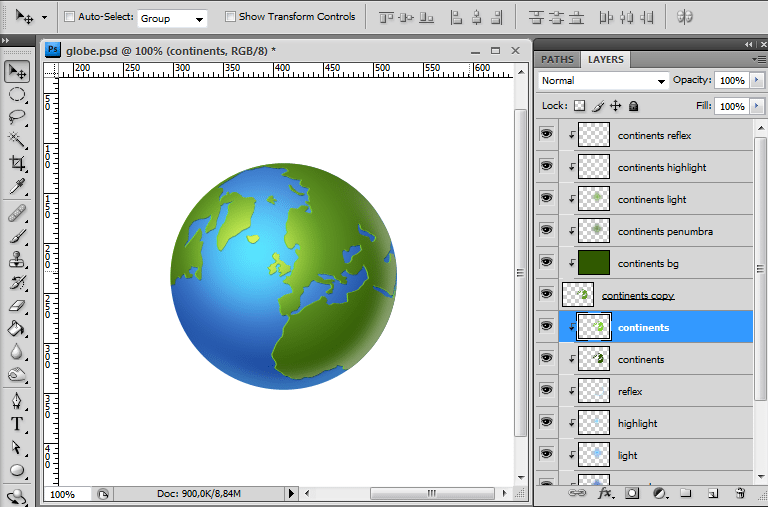Image resolution: width=768 pixels, height=507 pixels.
Task: Switch to the Paths tab
Action: pyautogui.click(x=557, y=60)
